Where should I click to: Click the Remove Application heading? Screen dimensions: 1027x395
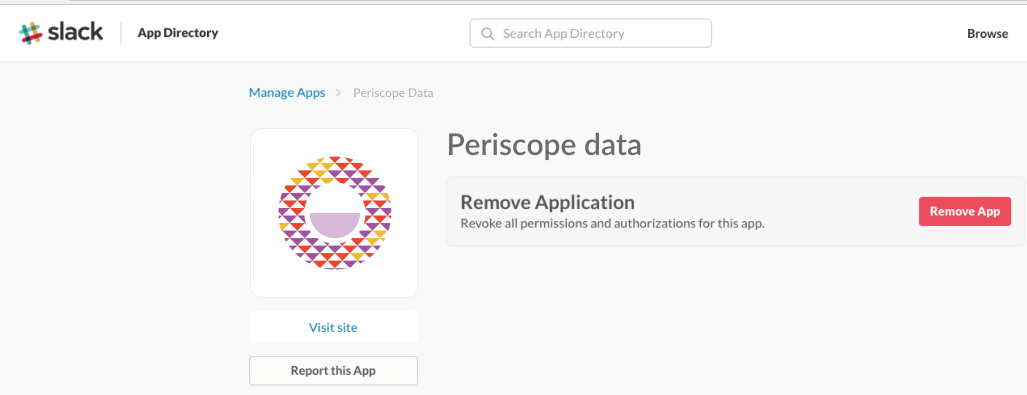[x=548, y=202]
